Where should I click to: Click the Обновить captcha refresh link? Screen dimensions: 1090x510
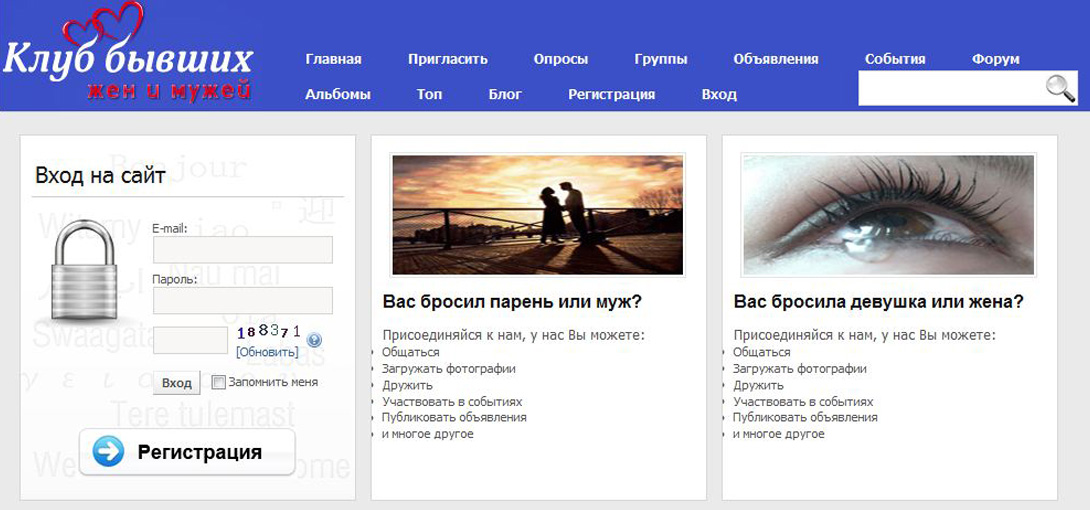(x=267, y=352)
